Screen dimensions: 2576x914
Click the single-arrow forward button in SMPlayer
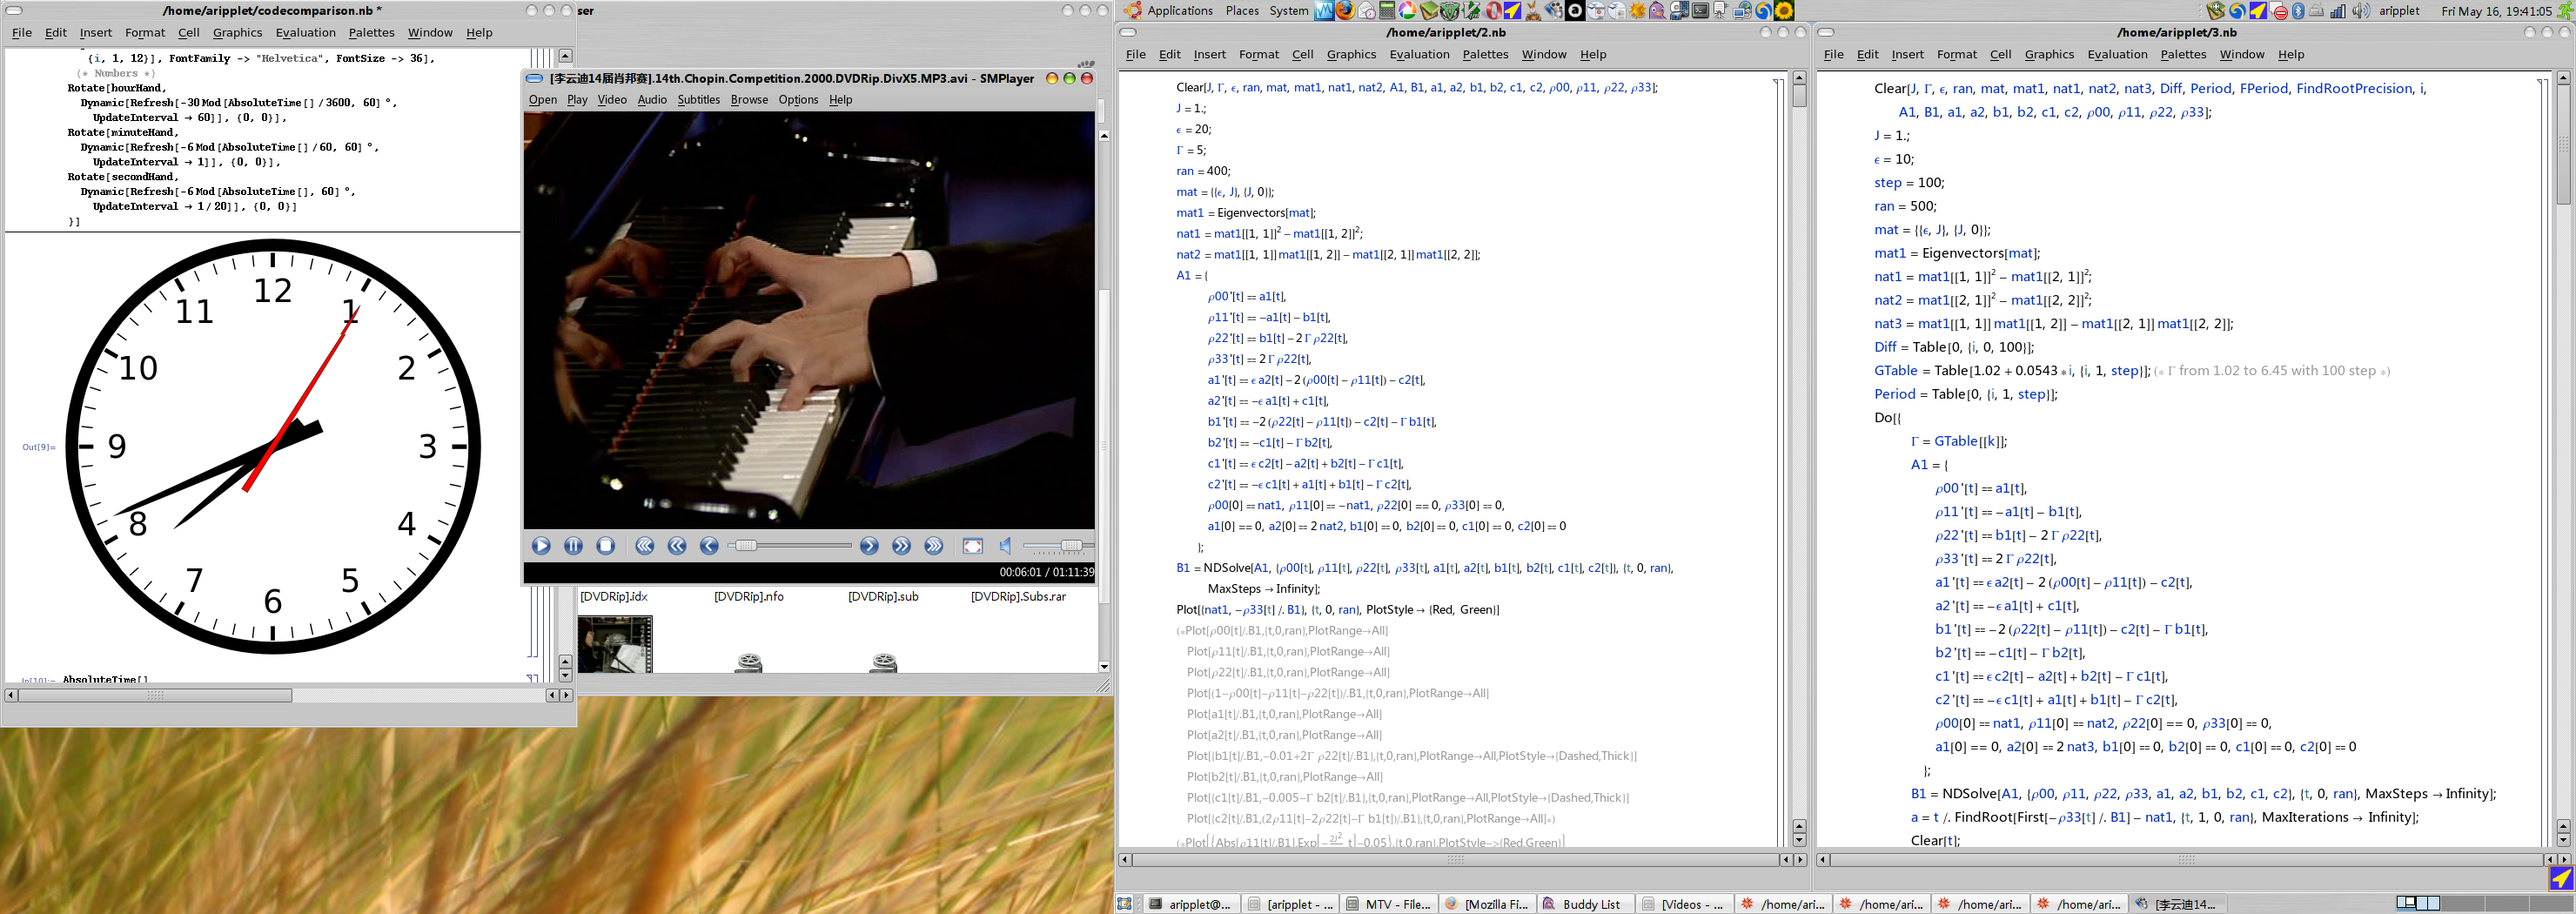[869, 546]
